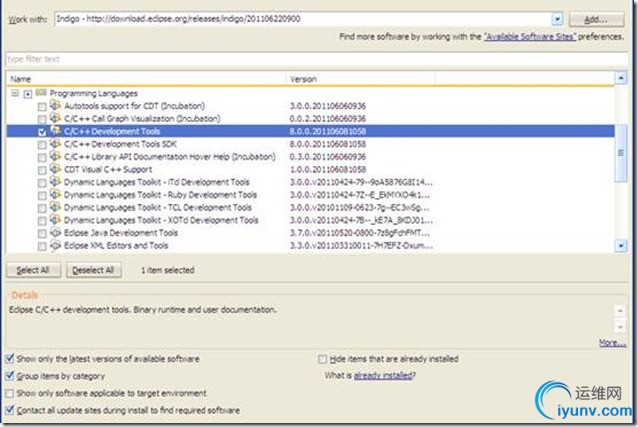Check Ruby Development Tools checkbox
Screen dimensions: 638x427
coord(42,195)
